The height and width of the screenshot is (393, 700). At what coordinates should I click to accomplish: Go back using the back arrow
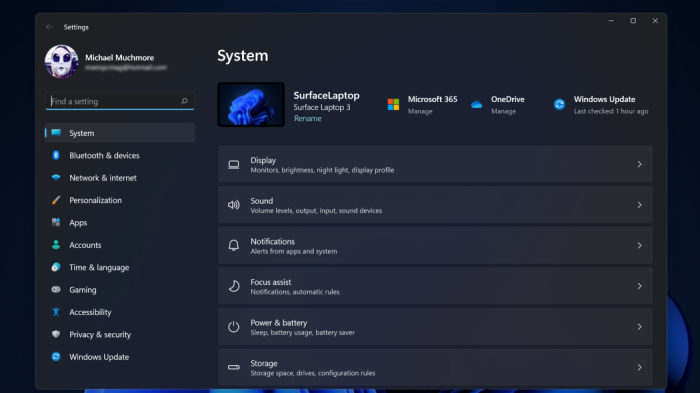(49, 27)
